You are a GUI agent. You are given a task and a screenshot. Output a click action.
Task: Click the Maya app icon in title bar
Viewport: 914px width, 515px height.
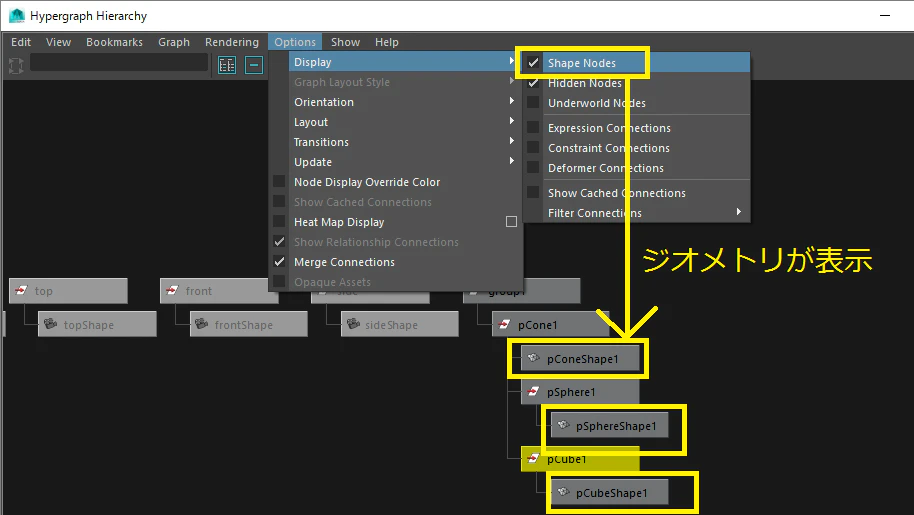coord(17,16)
